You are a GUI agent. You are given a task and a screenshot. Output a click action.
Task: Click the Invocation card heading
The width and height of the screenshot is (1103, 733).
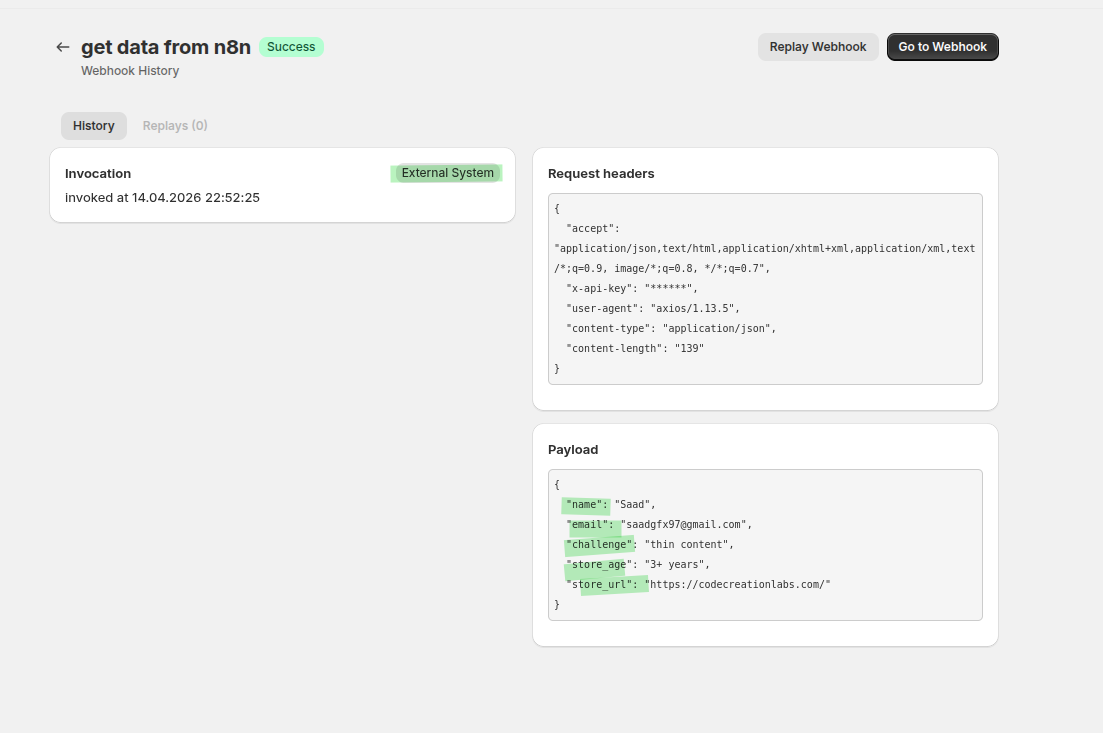pyautogui.click(x=98, y=173)
